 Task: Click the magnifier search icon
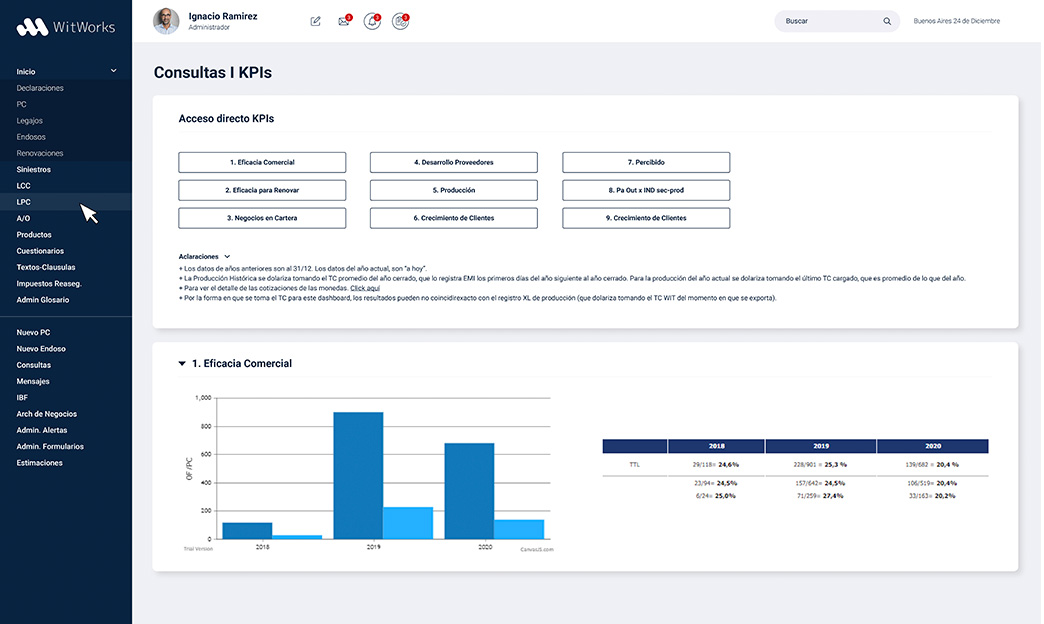pos(887,21)
